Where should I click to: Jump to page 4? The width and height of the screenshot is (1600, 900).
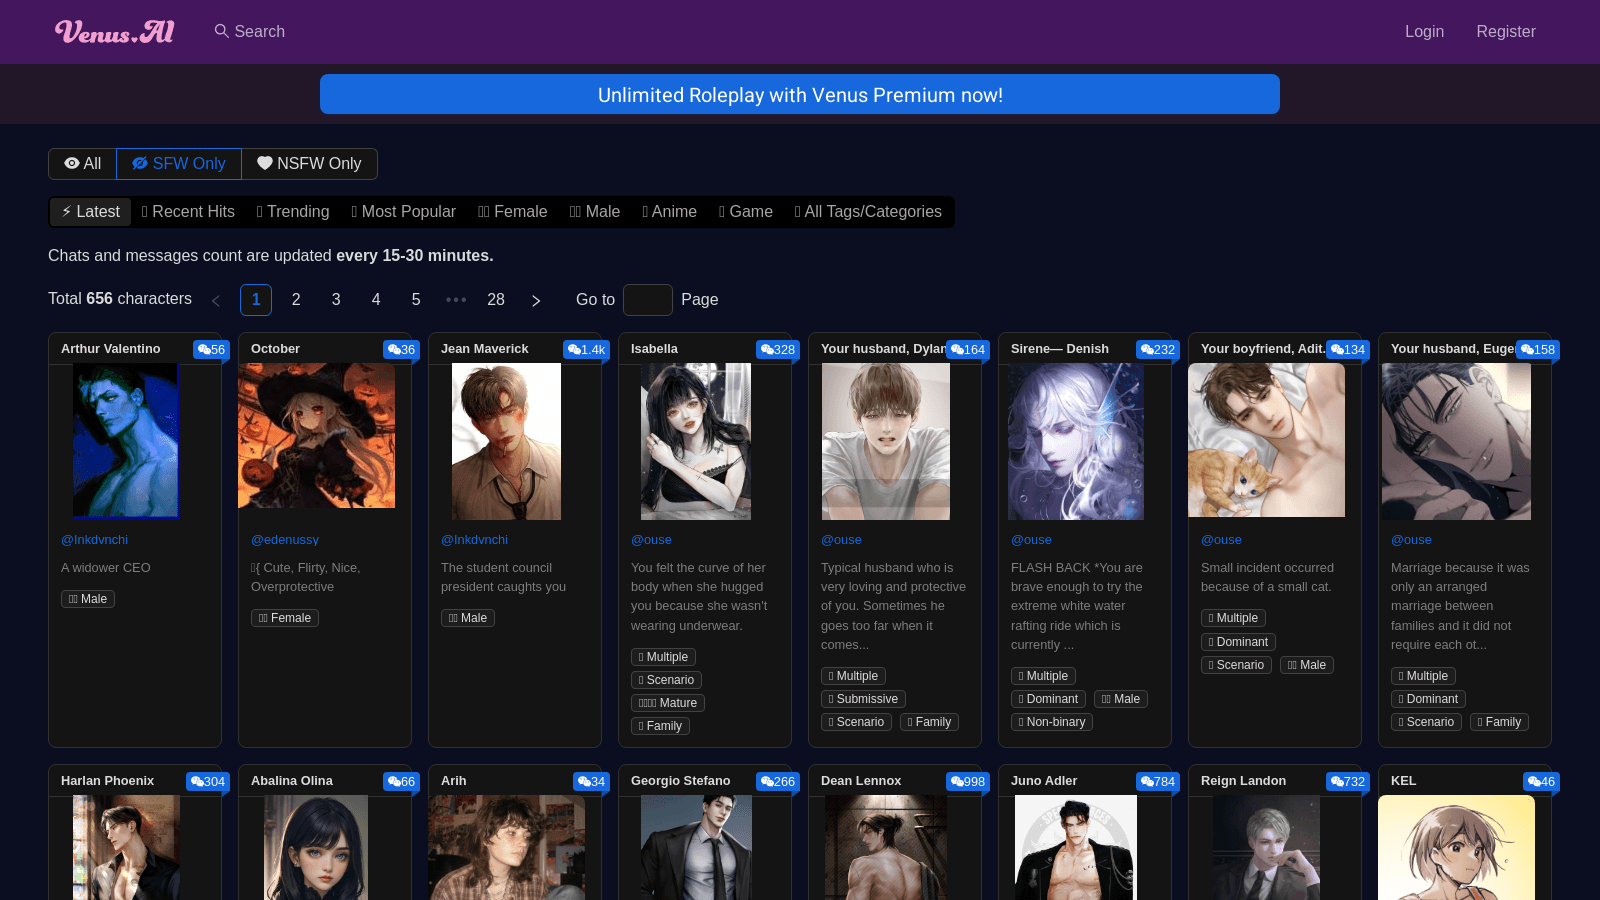pos(376,300)
